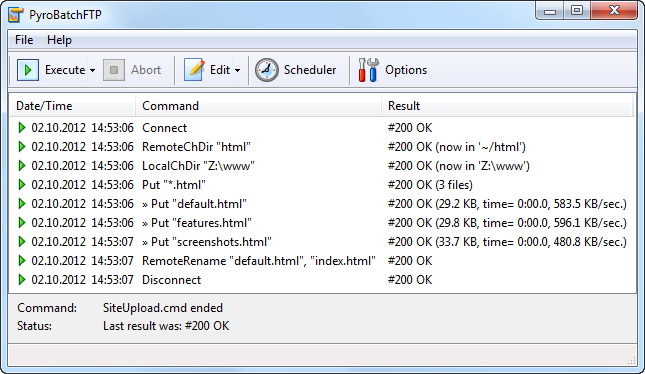This screenshot has width=645, height=374.
Task: Click the result showing 480.8 KB/sec.
Action: tap(507, 242)
